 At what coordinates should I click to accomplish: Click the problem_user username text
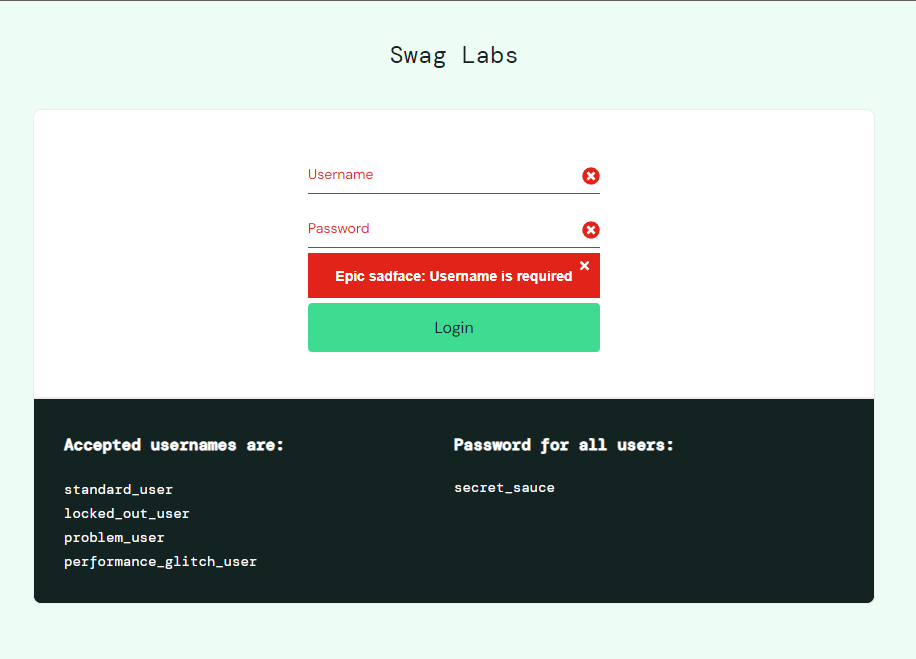[x=114, y=538]
